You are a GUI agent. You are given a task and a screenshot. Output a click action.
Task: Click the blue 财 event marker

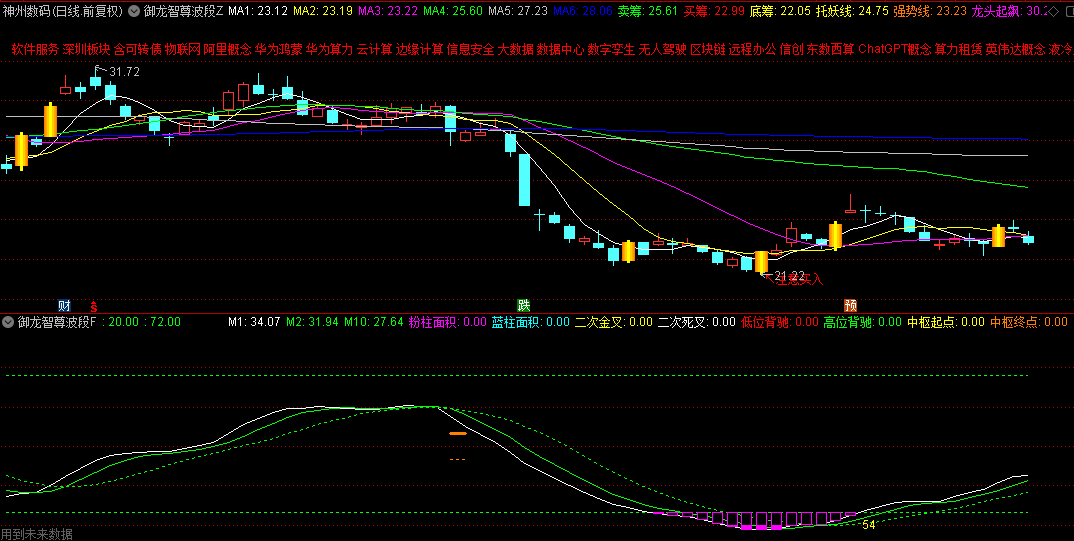pyautogui.click(x=64, y=305)
